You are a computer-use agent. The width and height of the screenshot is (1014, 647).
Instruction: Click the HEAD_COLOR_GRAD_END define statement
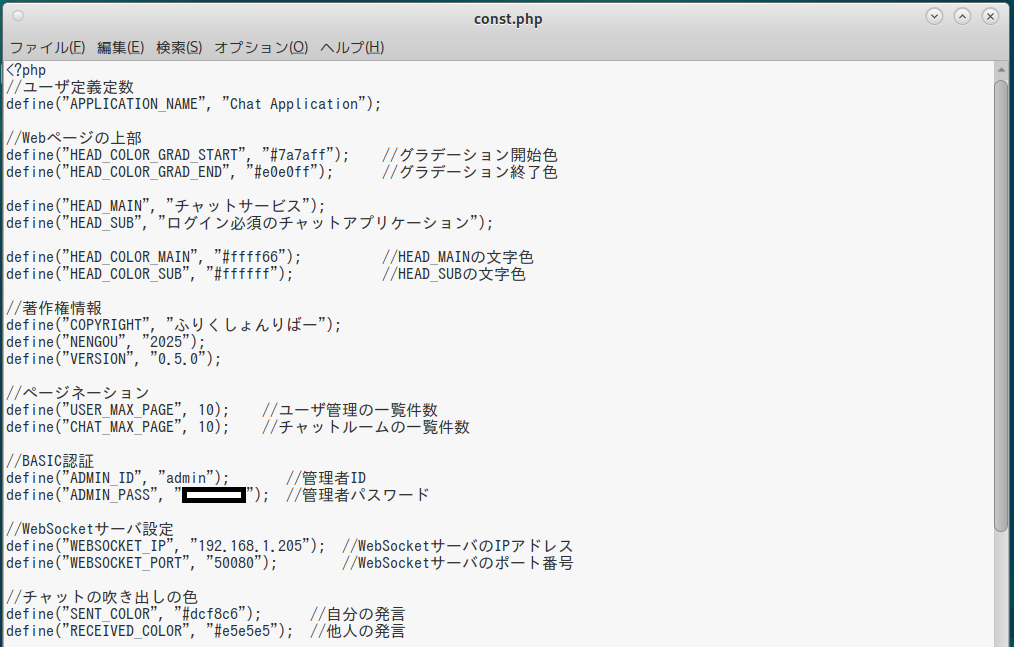[170, 172]
